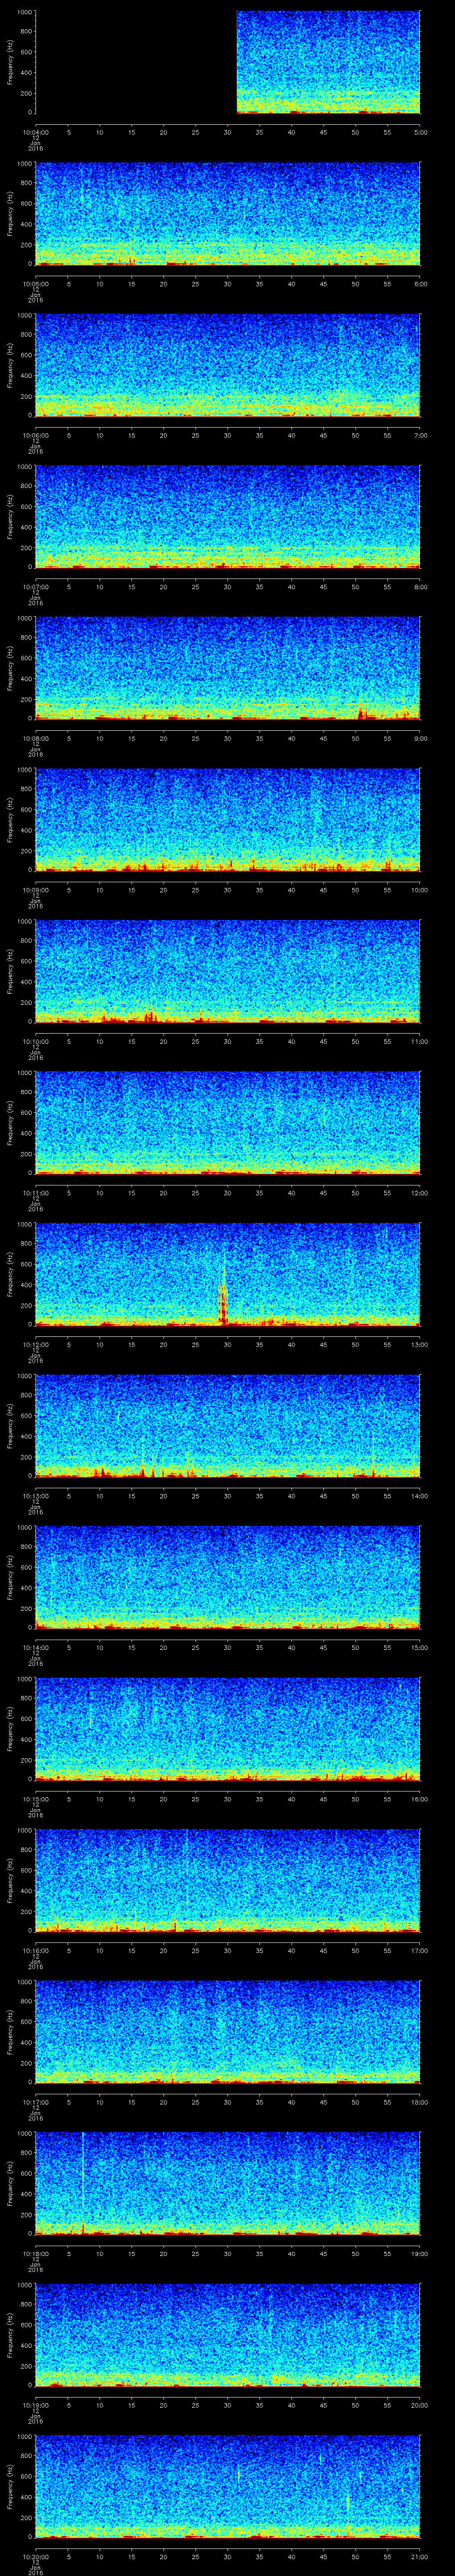The height and width of the screenshot is (2576, 455).
Task: Click the red burst in the 10:12:00 spectrogram
Action: tap(224, 1295)
